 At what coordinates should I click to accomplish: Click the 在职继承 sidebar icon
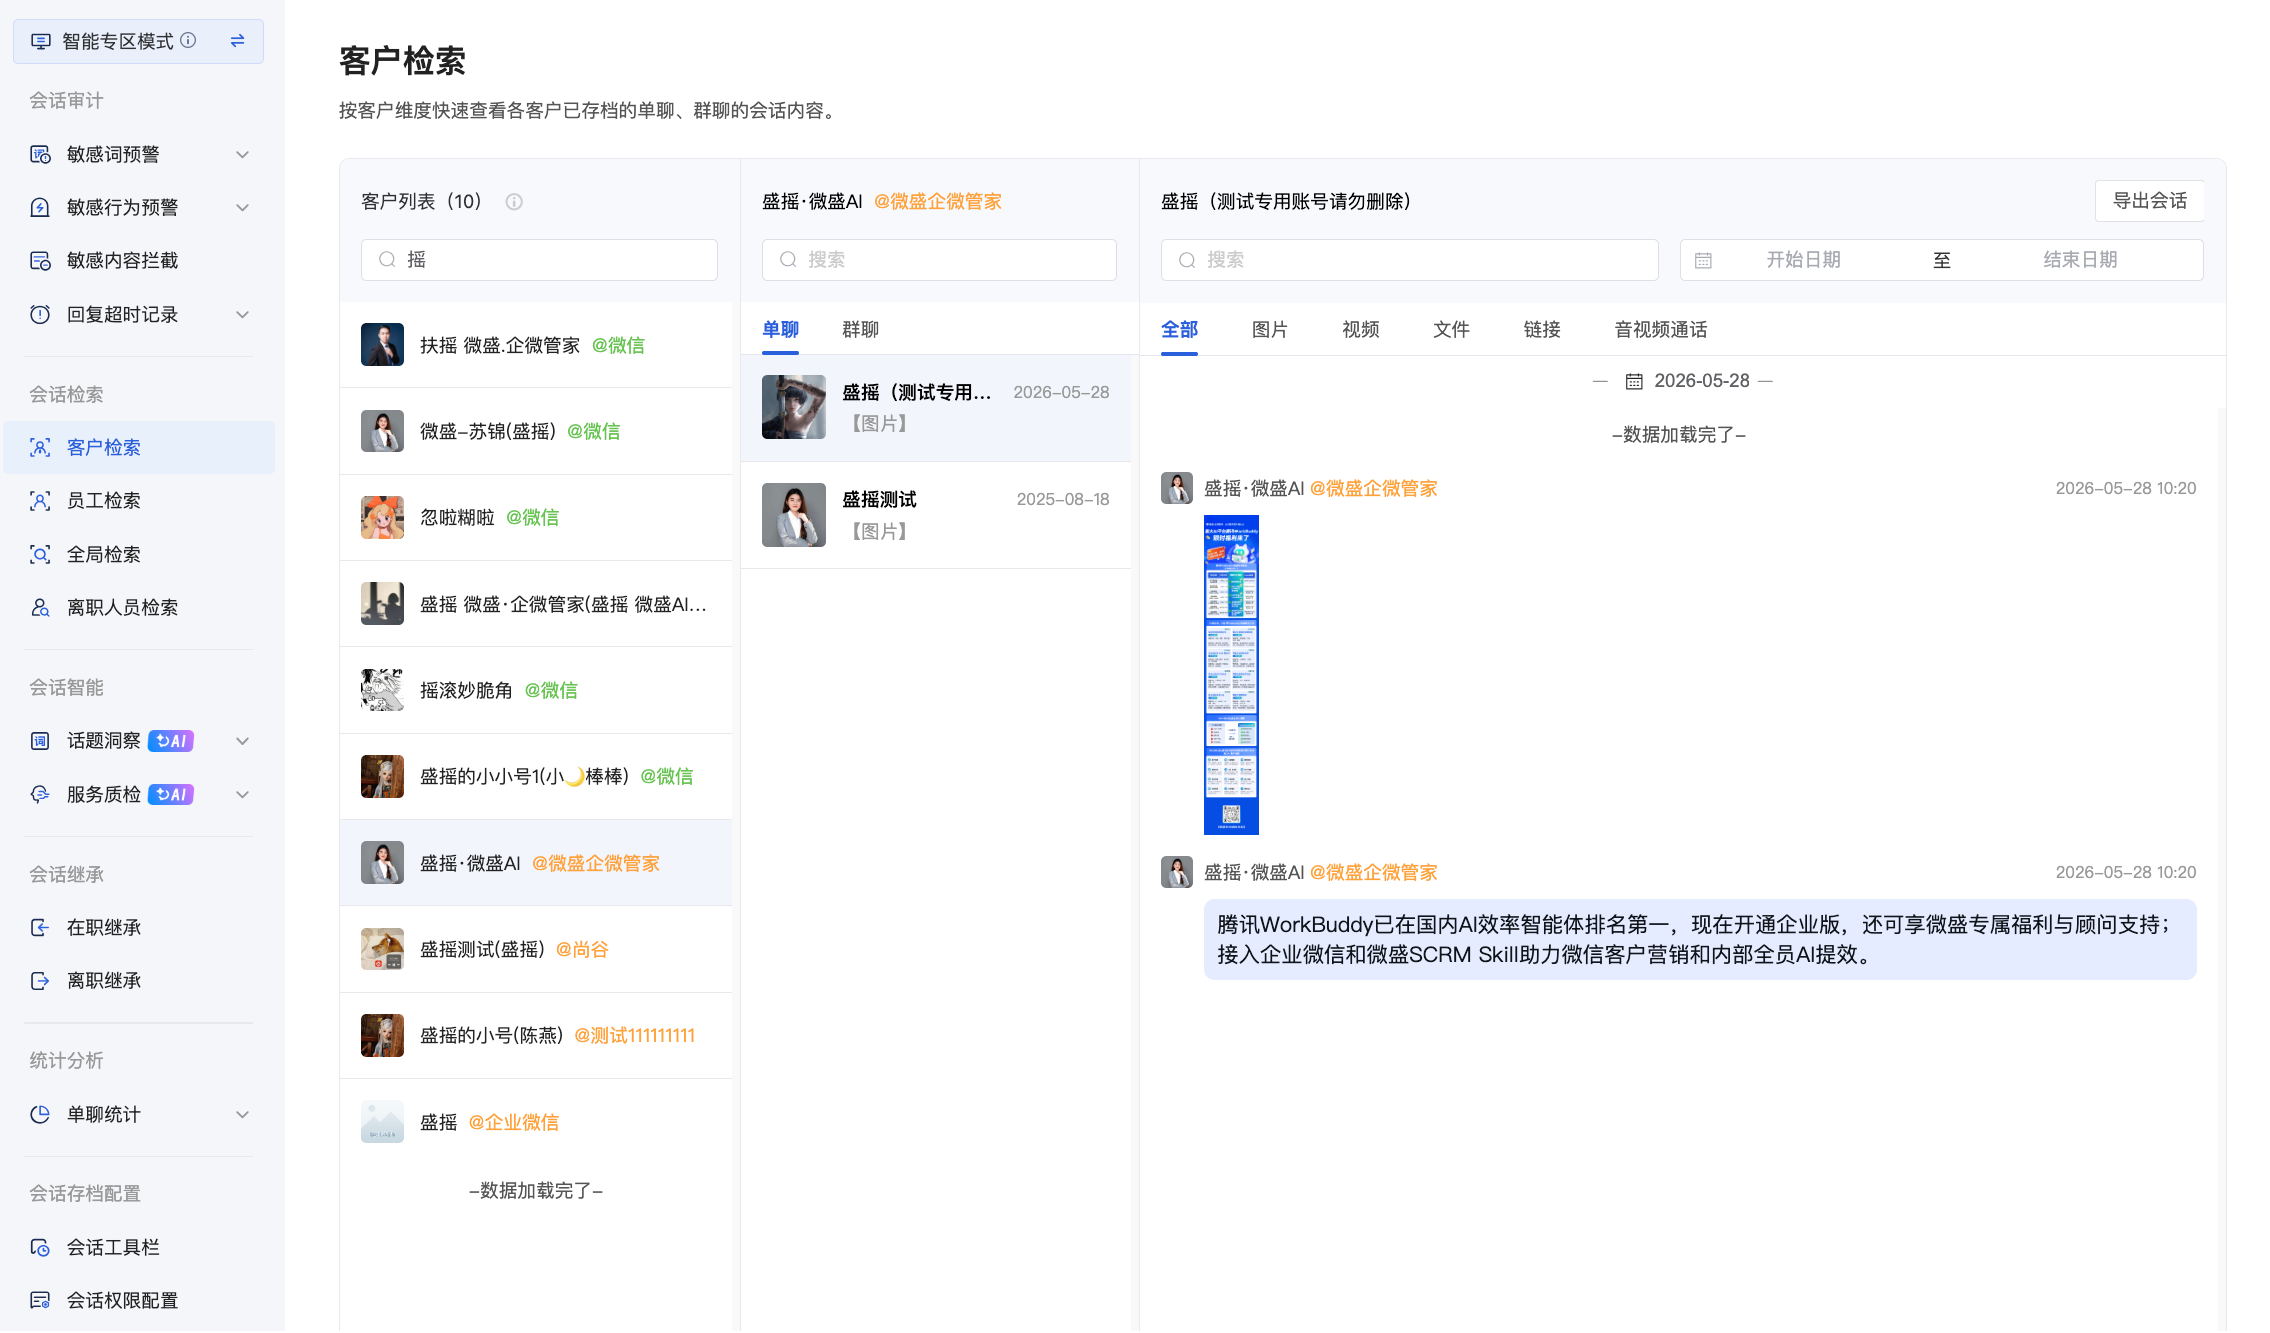point(40,928)
